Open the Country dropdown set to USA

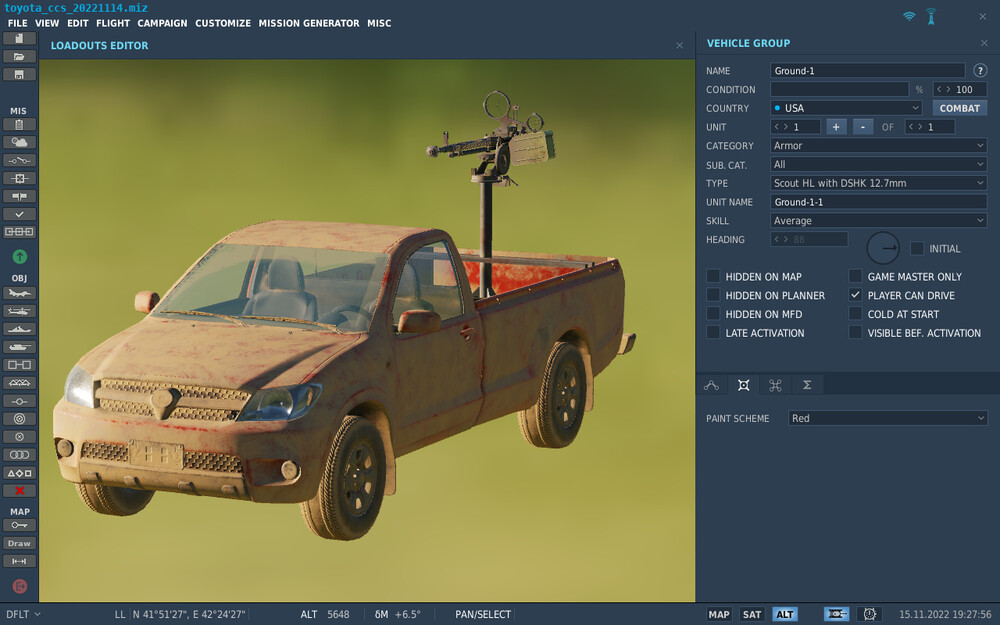(x=846, y=108)
